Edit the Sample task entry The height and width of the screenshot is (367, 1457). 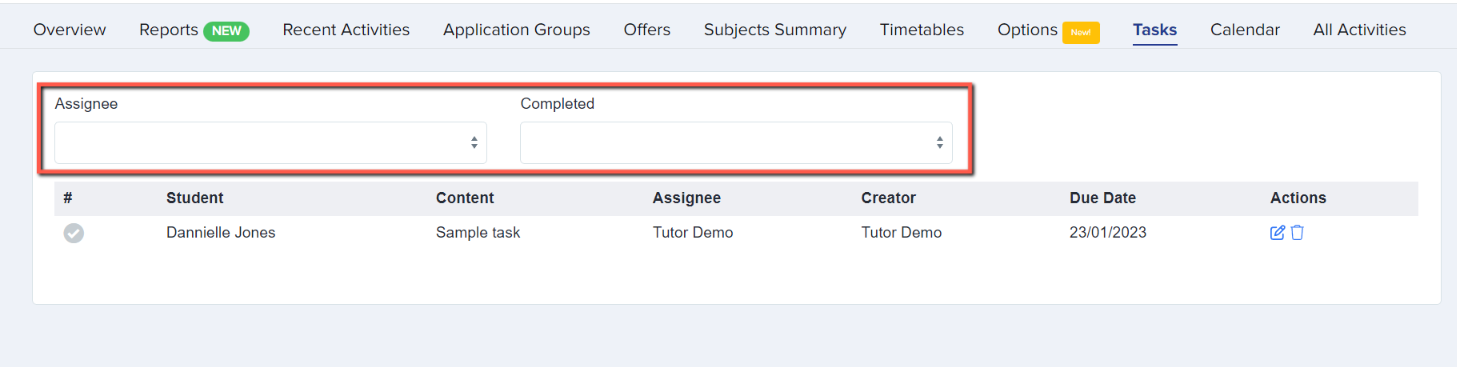[x=1277, y=233]
